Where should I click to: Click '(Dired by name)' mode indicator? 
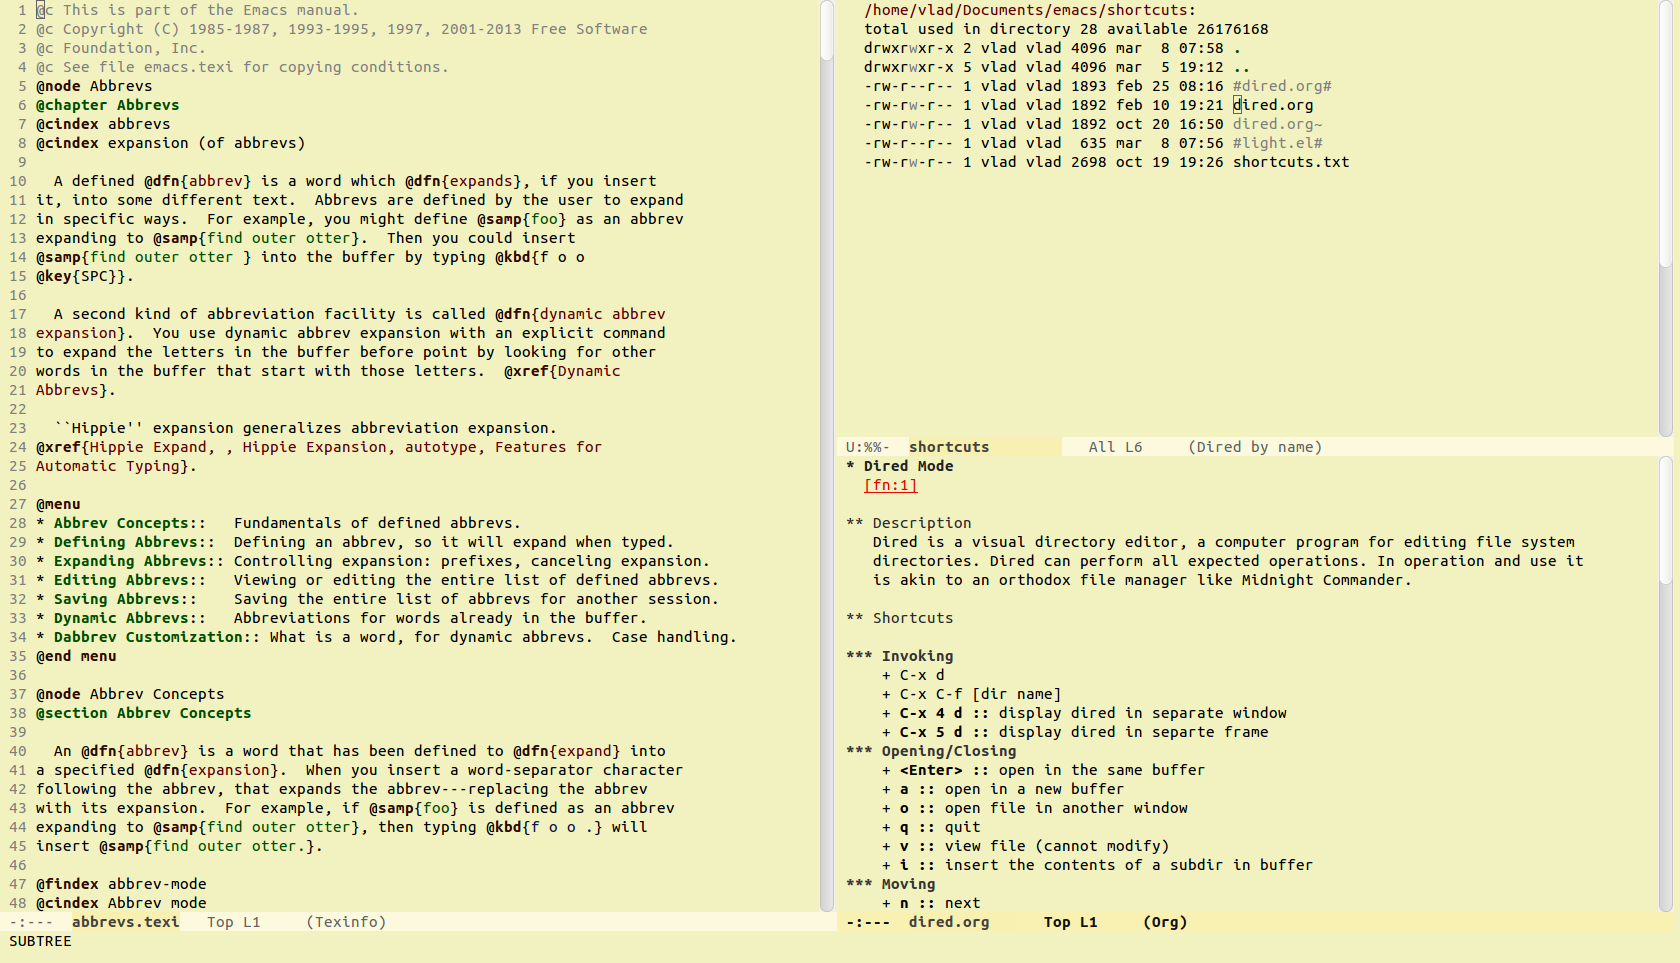1255,447
